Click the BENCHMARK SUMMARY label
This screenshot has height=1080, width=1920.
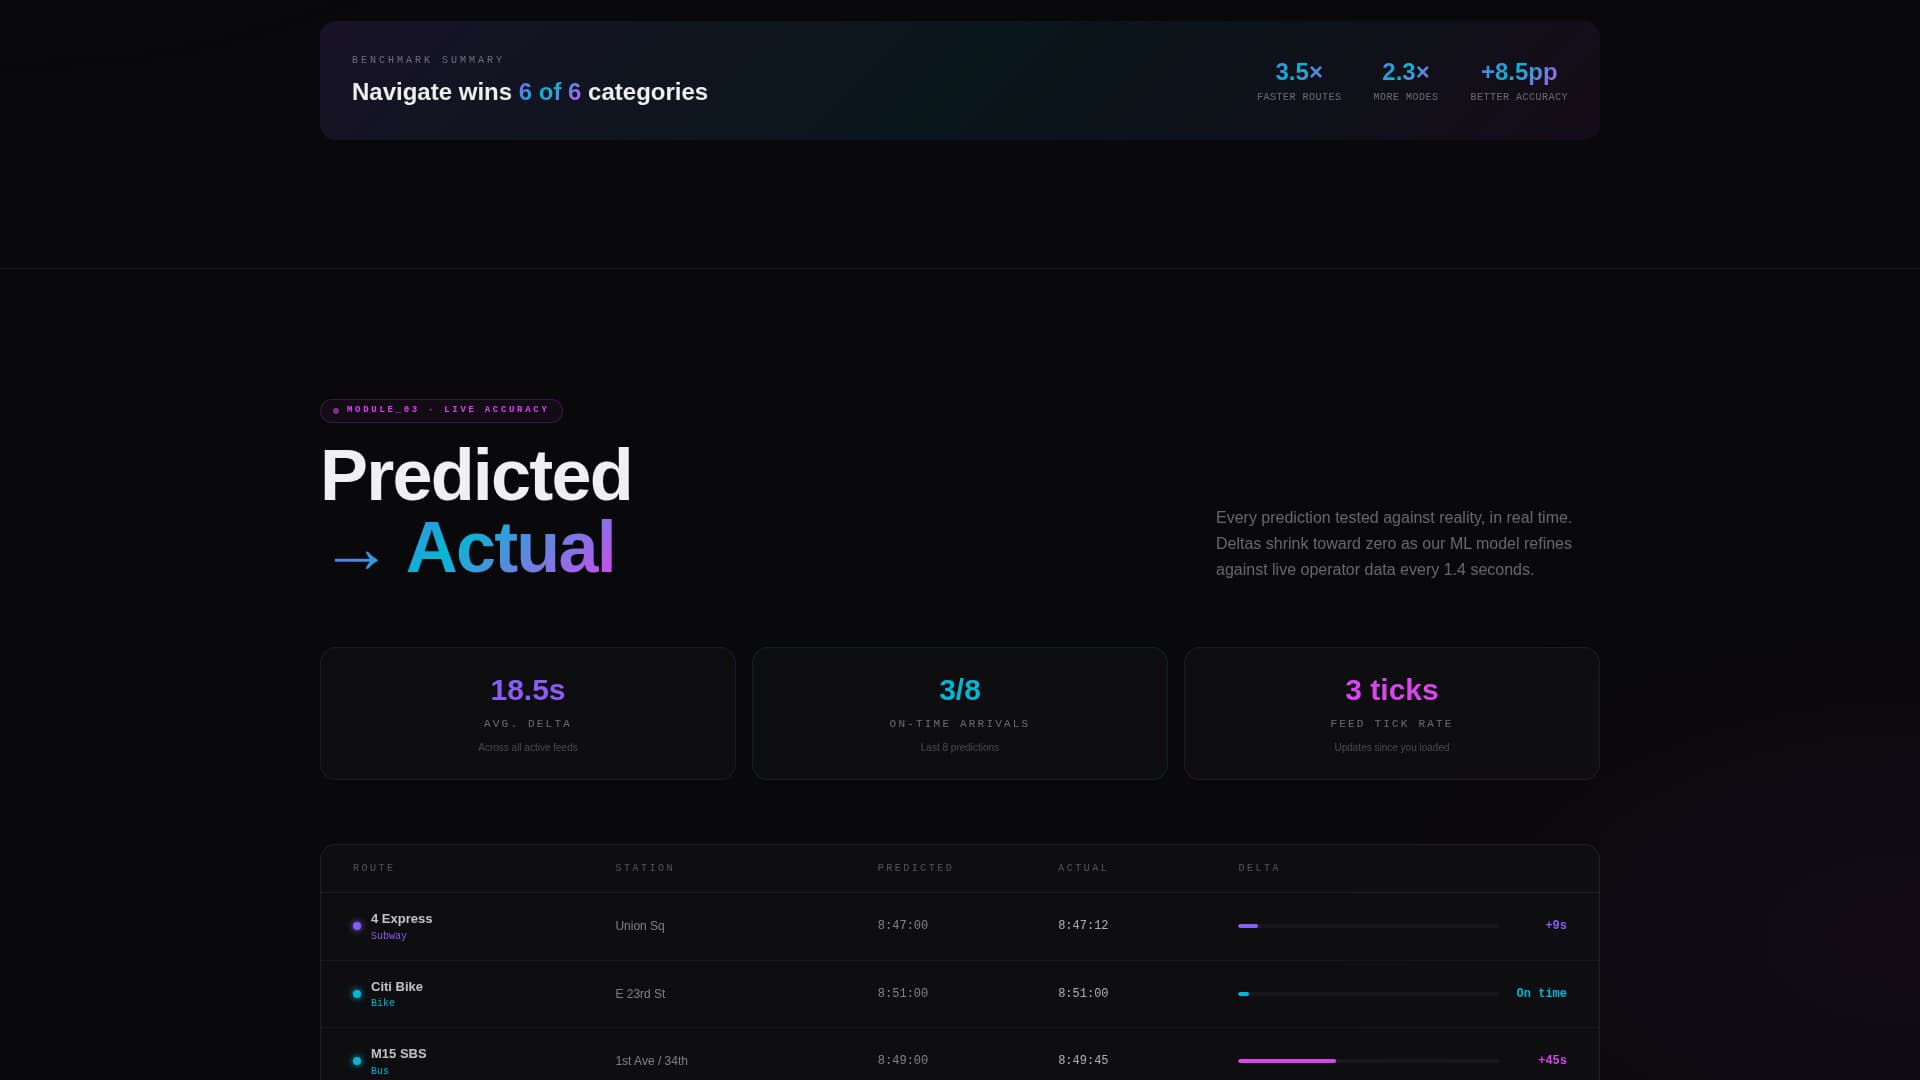(428, 60)
